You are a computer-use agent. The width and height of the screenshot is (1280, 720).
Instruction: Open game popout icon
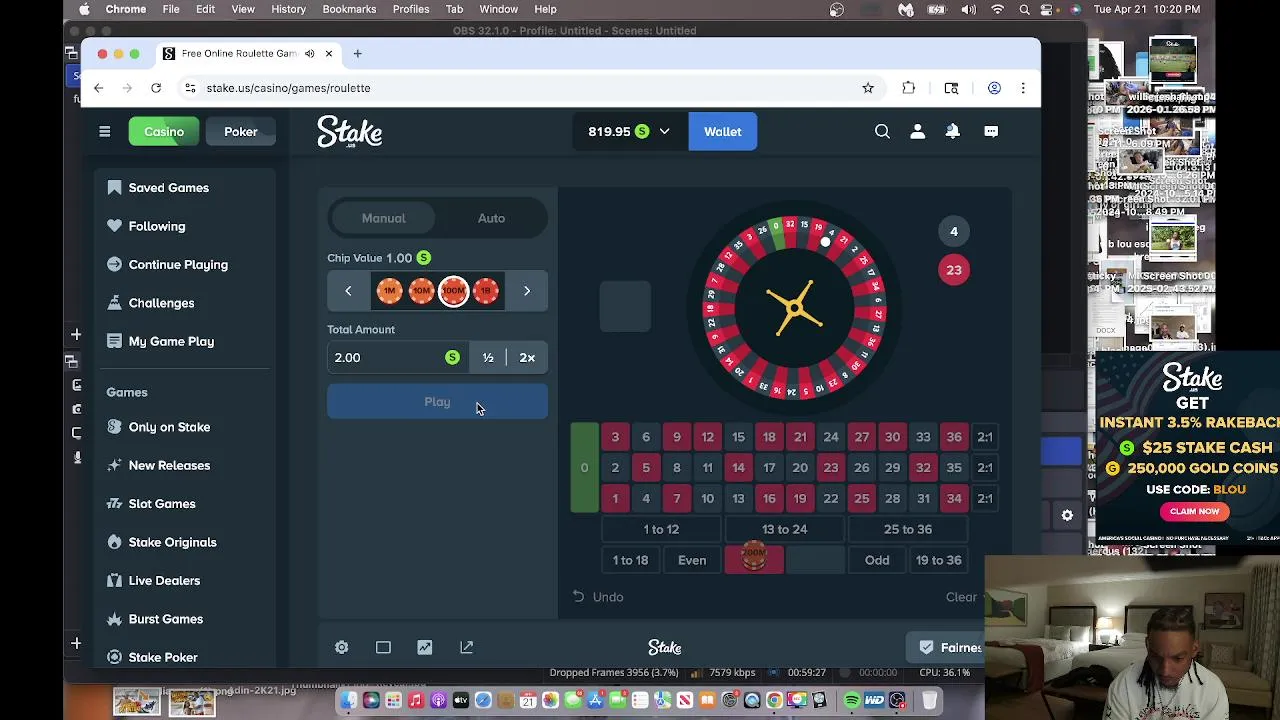[467, 647]
